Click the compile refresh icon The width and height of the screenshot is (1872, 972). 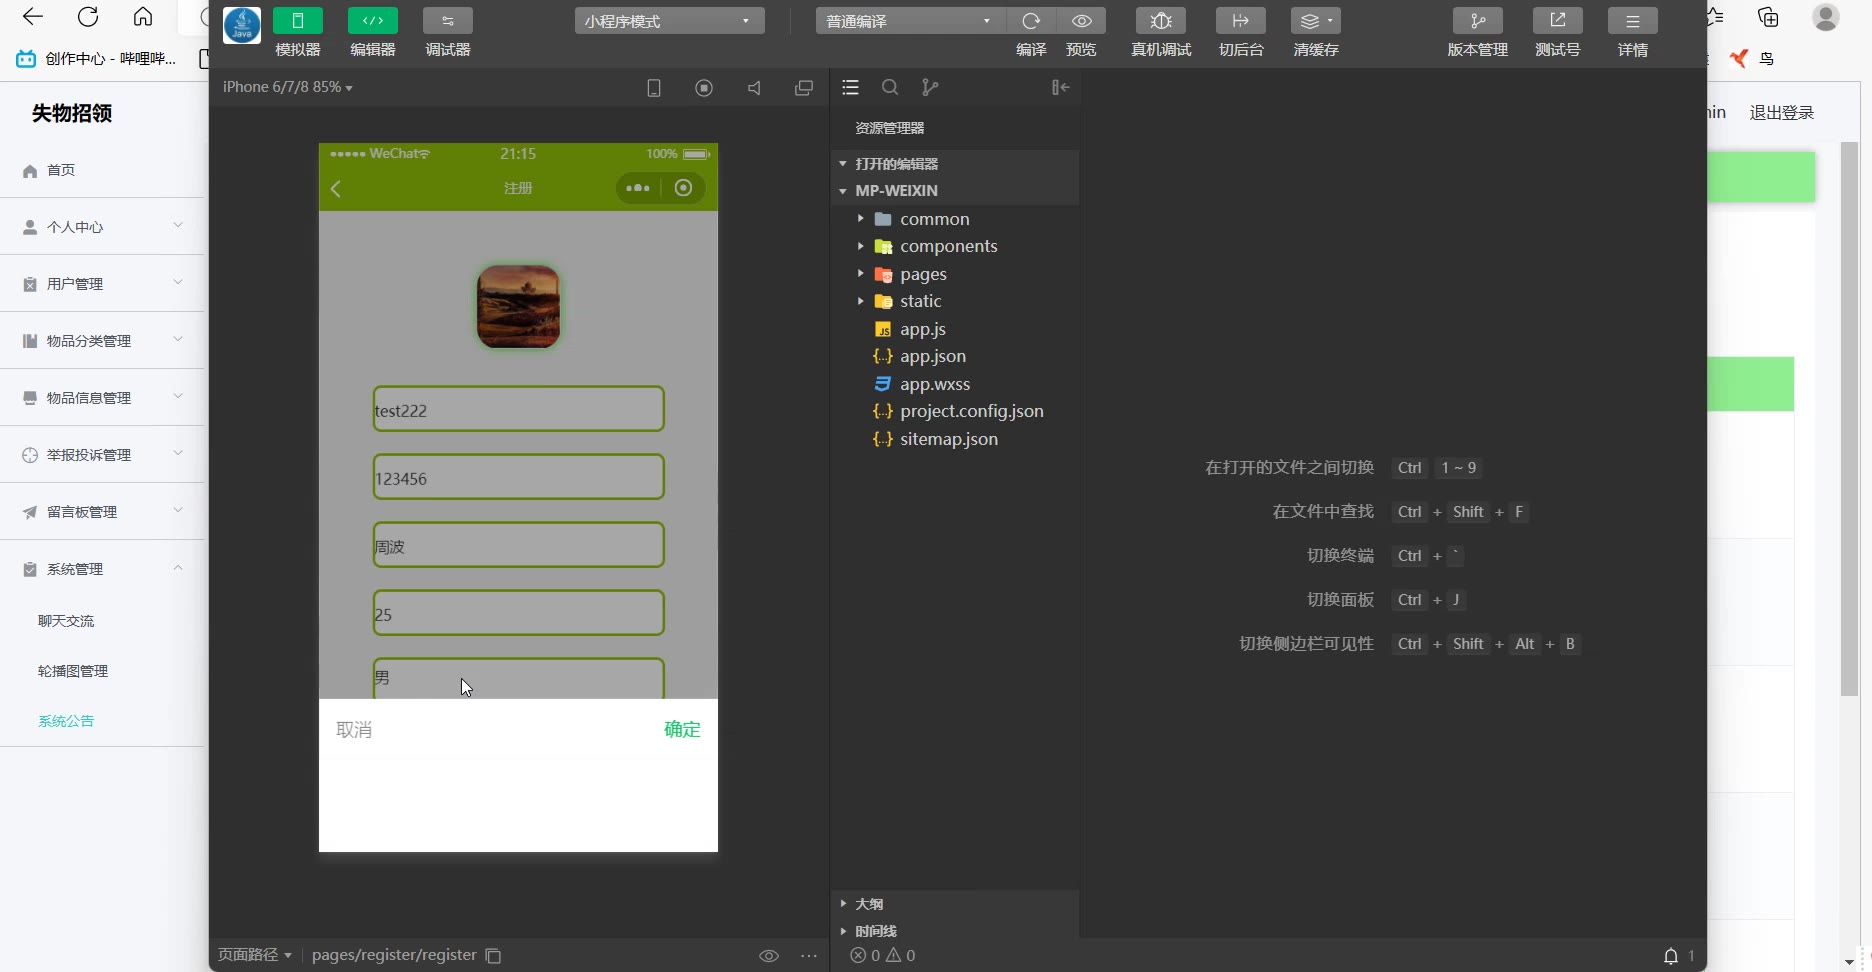[x=1031, y=21]
